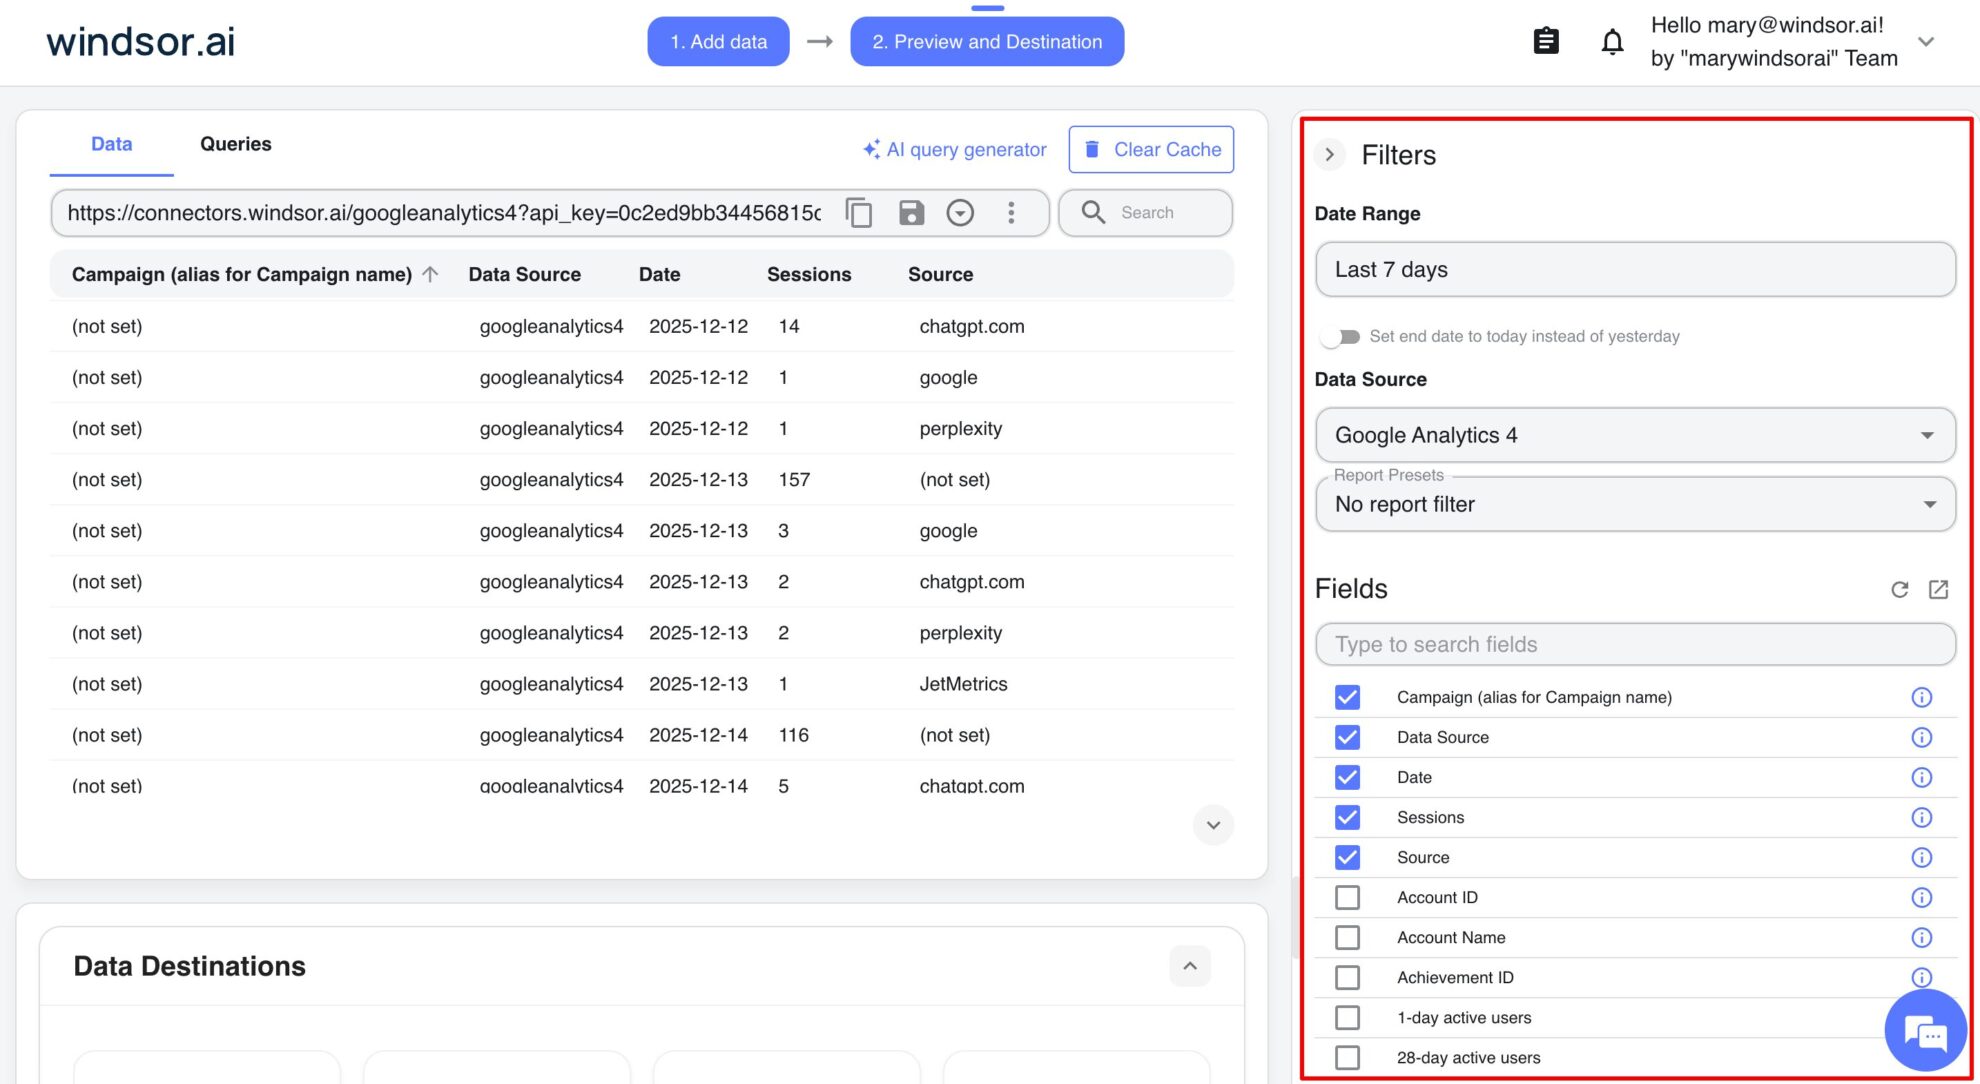Switch to the Data tab
The height and width of the screenshot is (1084, 1980).
[112, 144]
